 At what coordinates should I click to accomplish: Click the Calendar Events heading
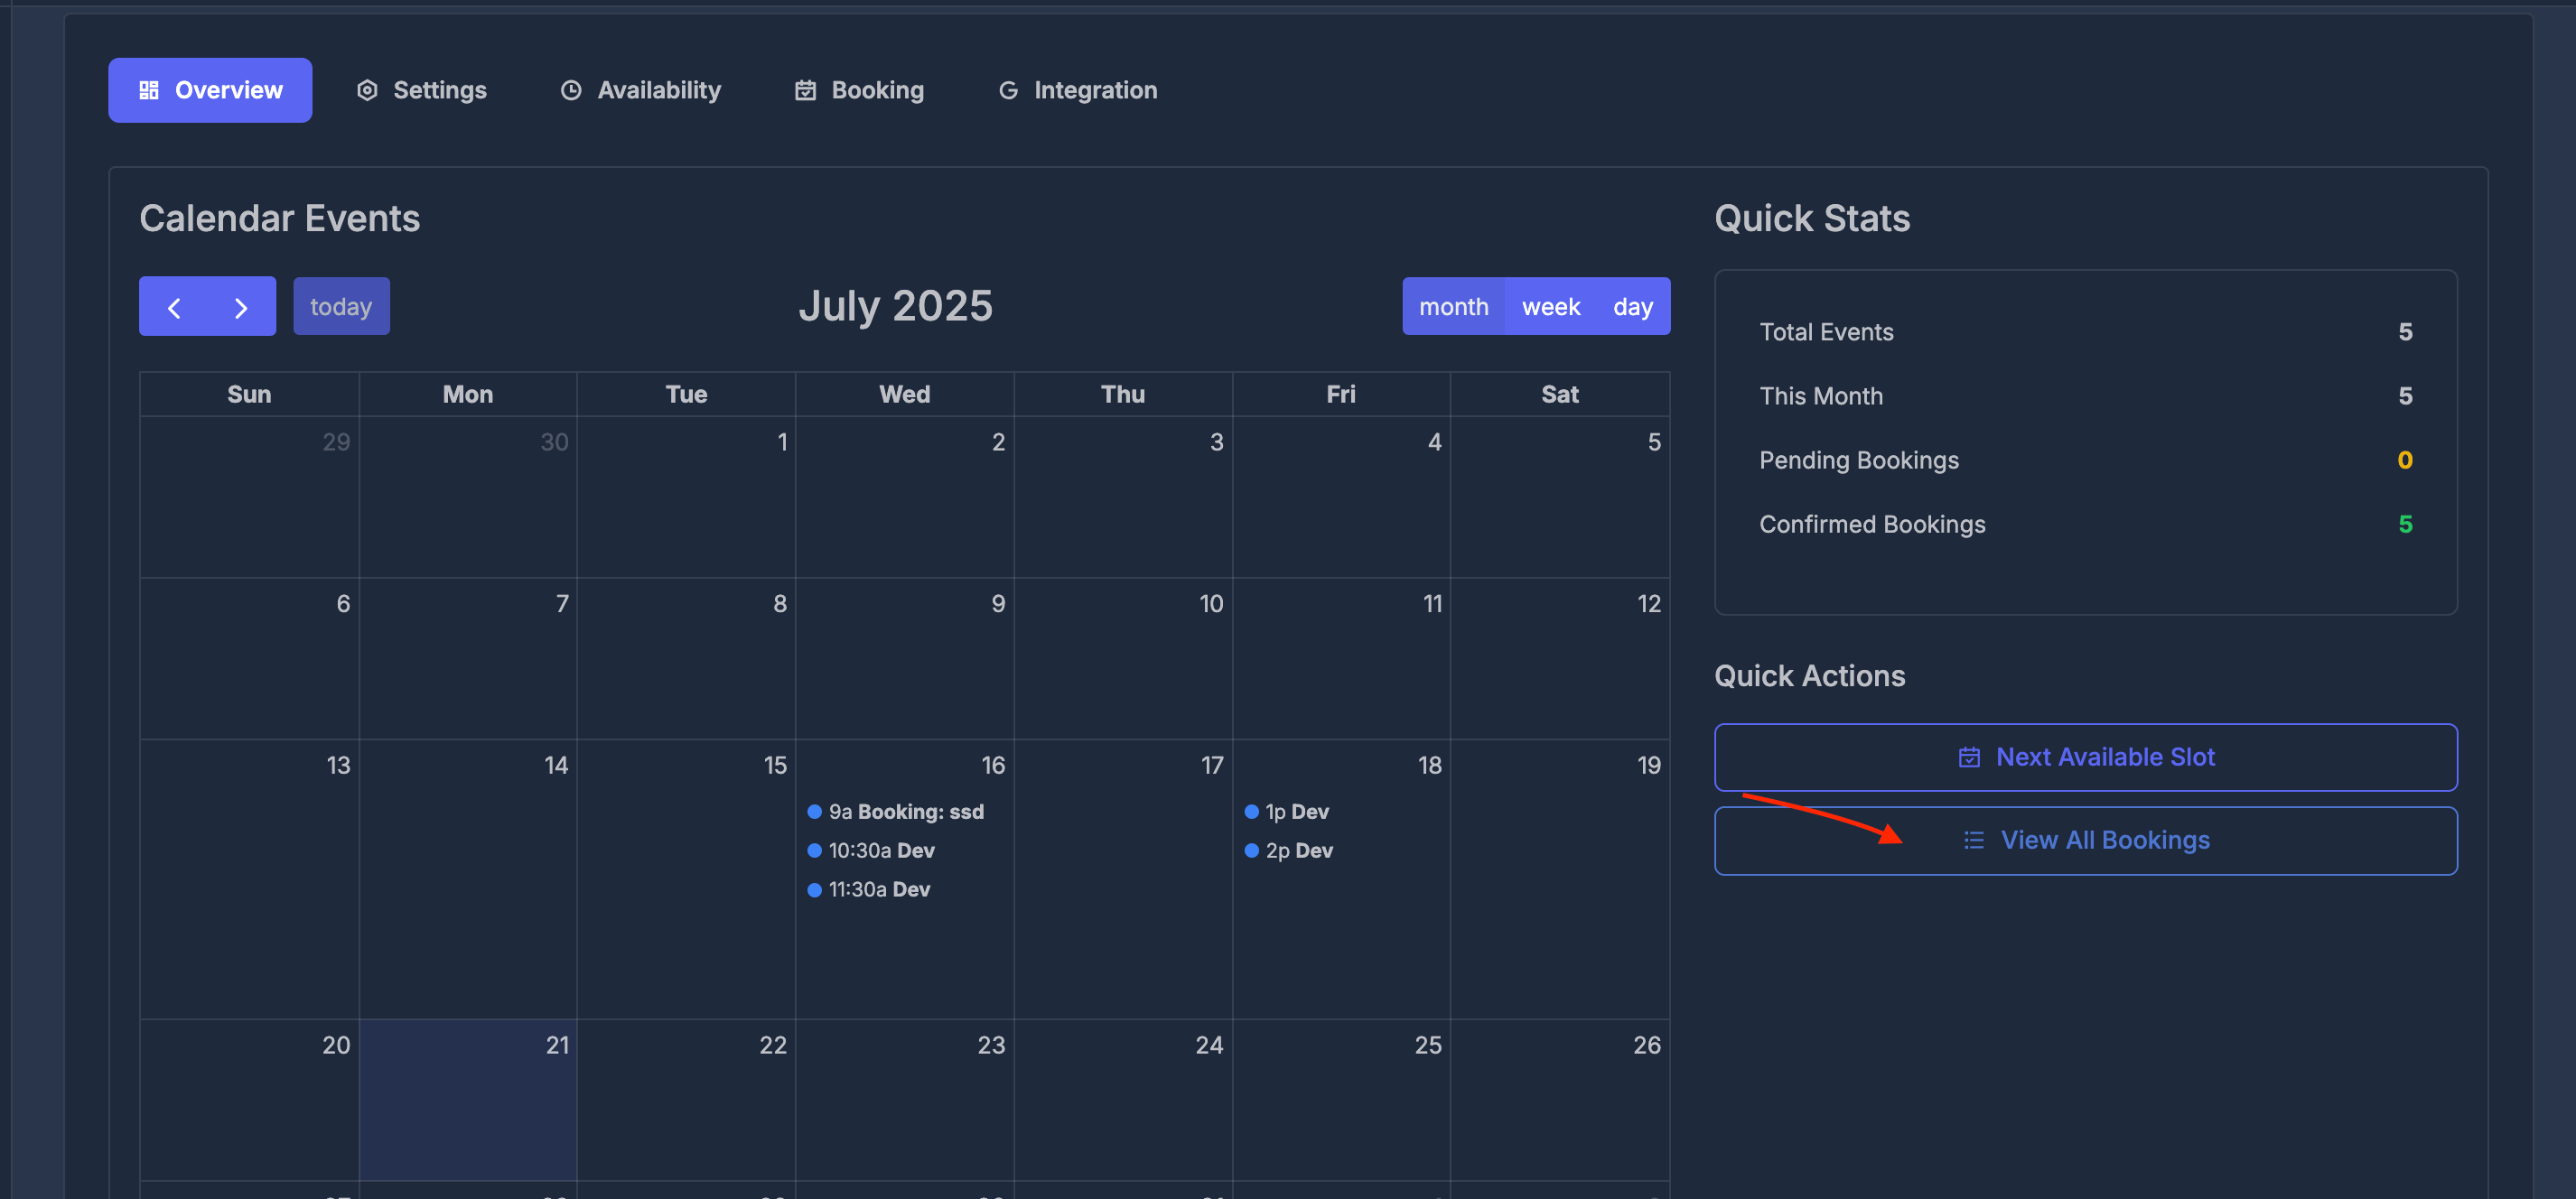tap(280, 219)
